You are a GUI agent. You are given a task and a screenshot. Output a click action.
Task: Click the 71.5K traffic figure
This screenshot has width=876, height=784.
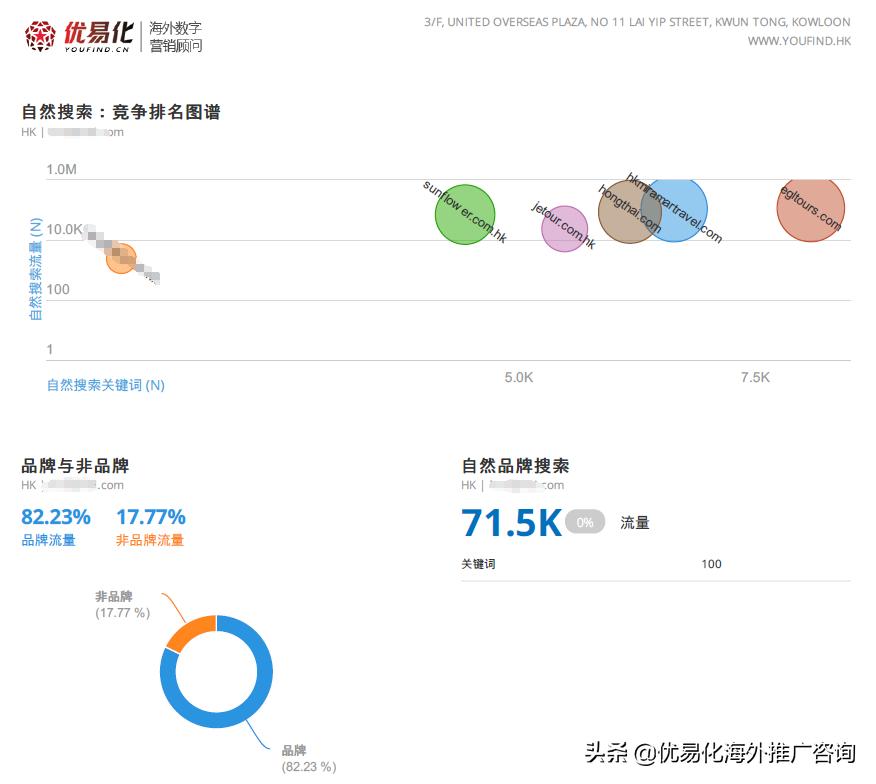click(x=510, y=521)
